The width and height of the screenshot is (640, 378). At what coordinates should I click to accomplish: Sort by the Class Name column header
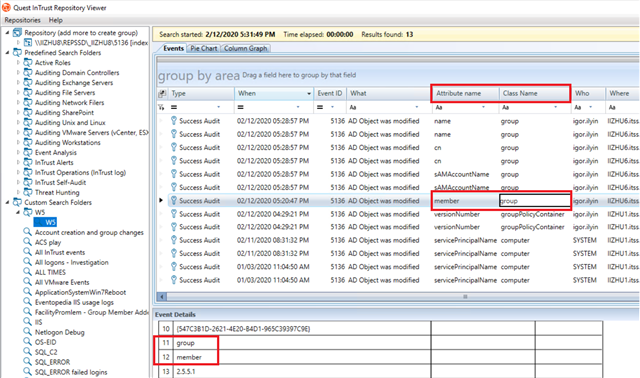tap(535, 93)
